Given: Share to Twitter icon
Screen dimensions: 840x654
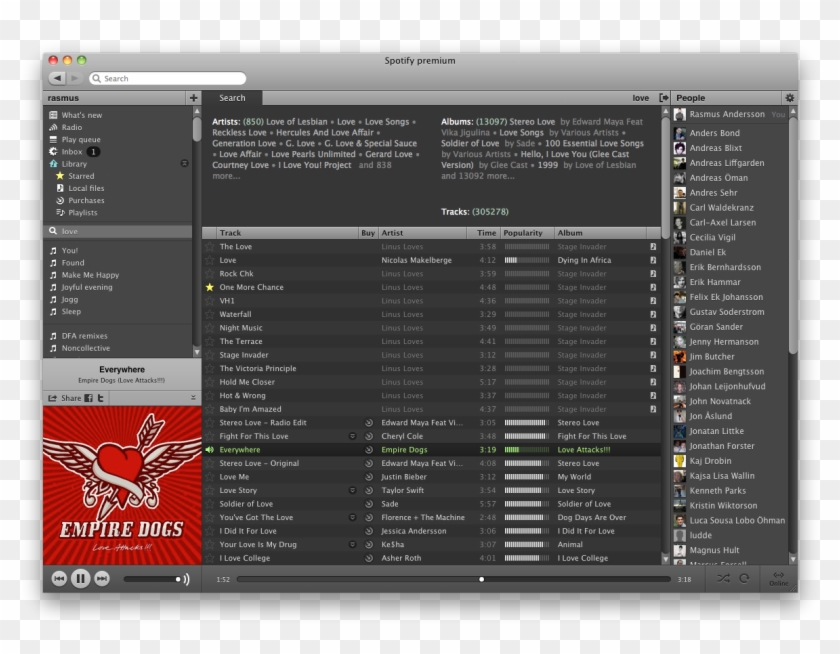Looking at the screenshot, I should [100, 398].
